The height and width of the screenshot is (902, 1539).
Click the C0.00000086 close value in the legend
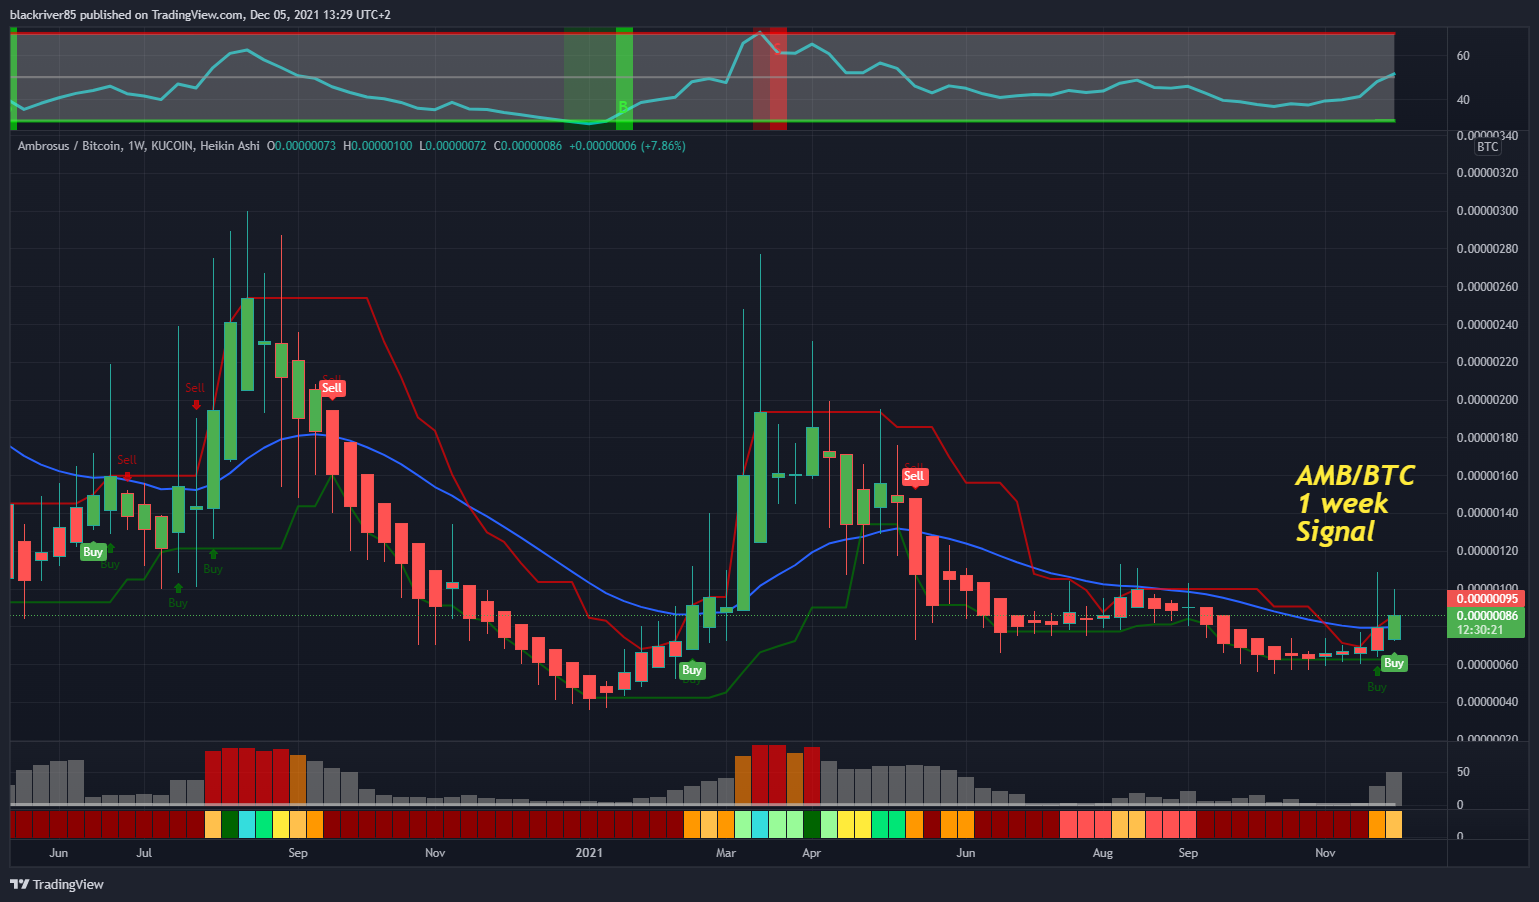click(528, 146)
